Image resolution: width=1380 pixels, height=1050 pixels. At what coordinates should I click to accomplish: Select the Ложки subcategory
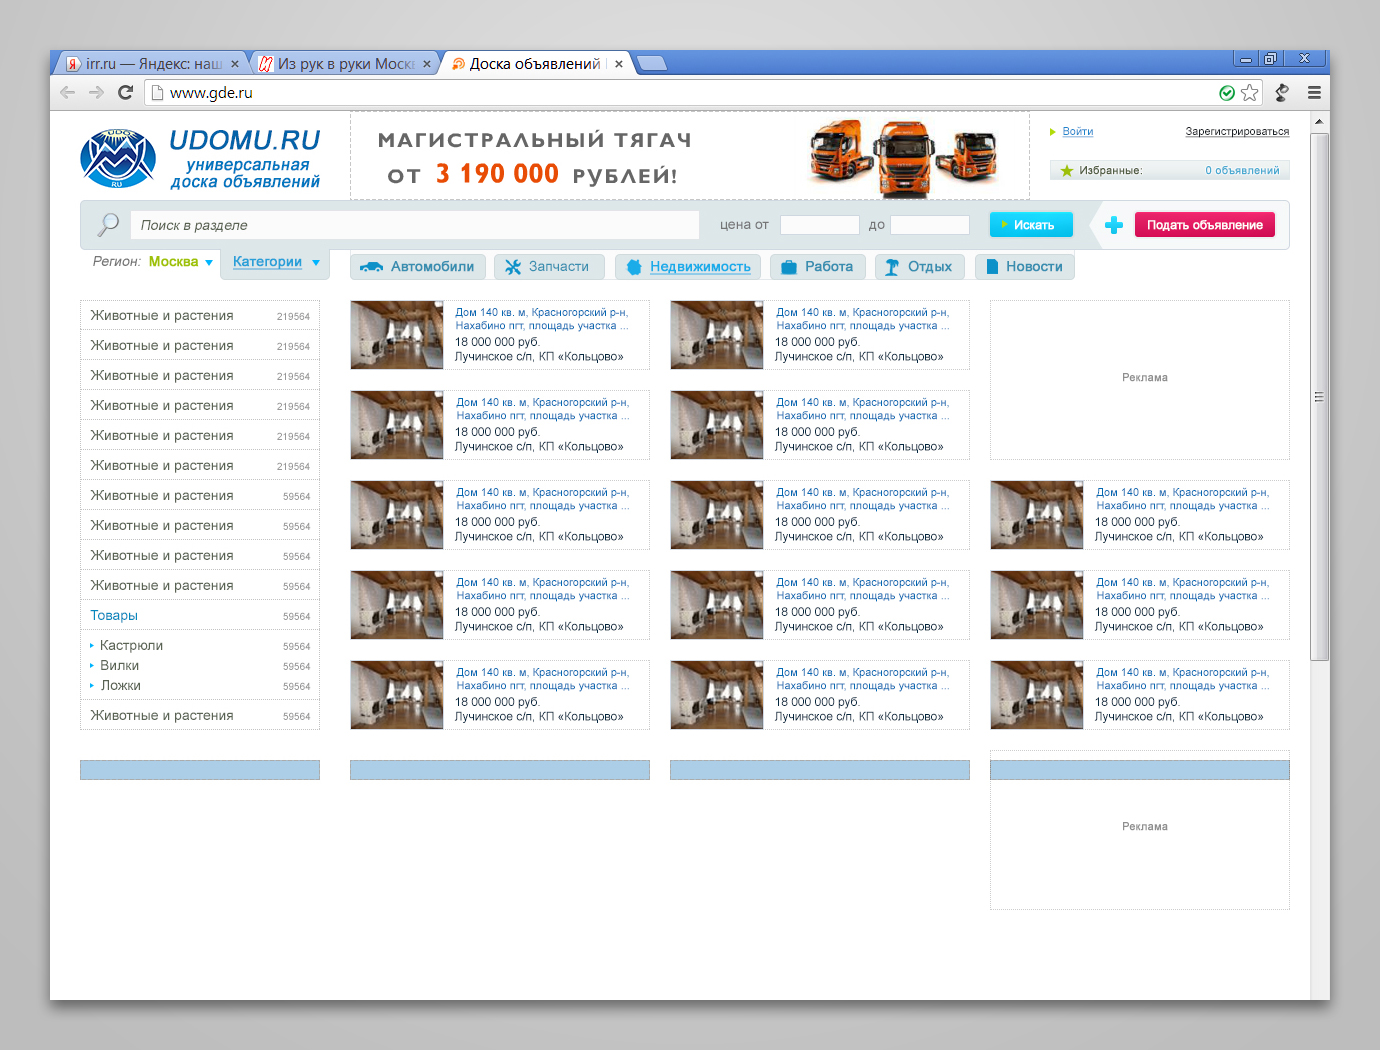120,686
